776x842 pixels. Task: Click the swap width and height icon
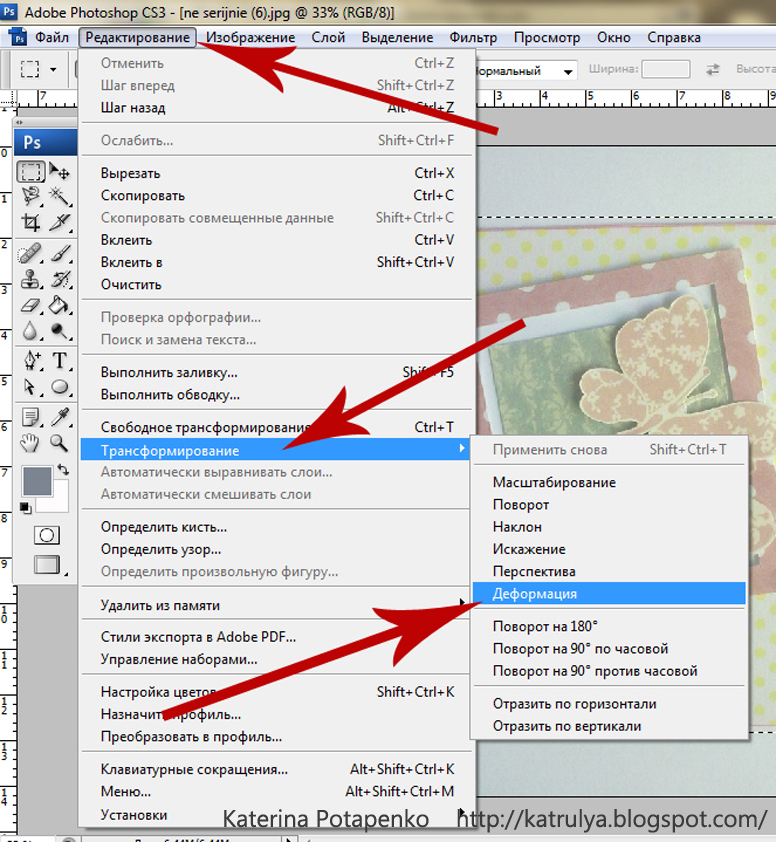click(x=713, y=69)
